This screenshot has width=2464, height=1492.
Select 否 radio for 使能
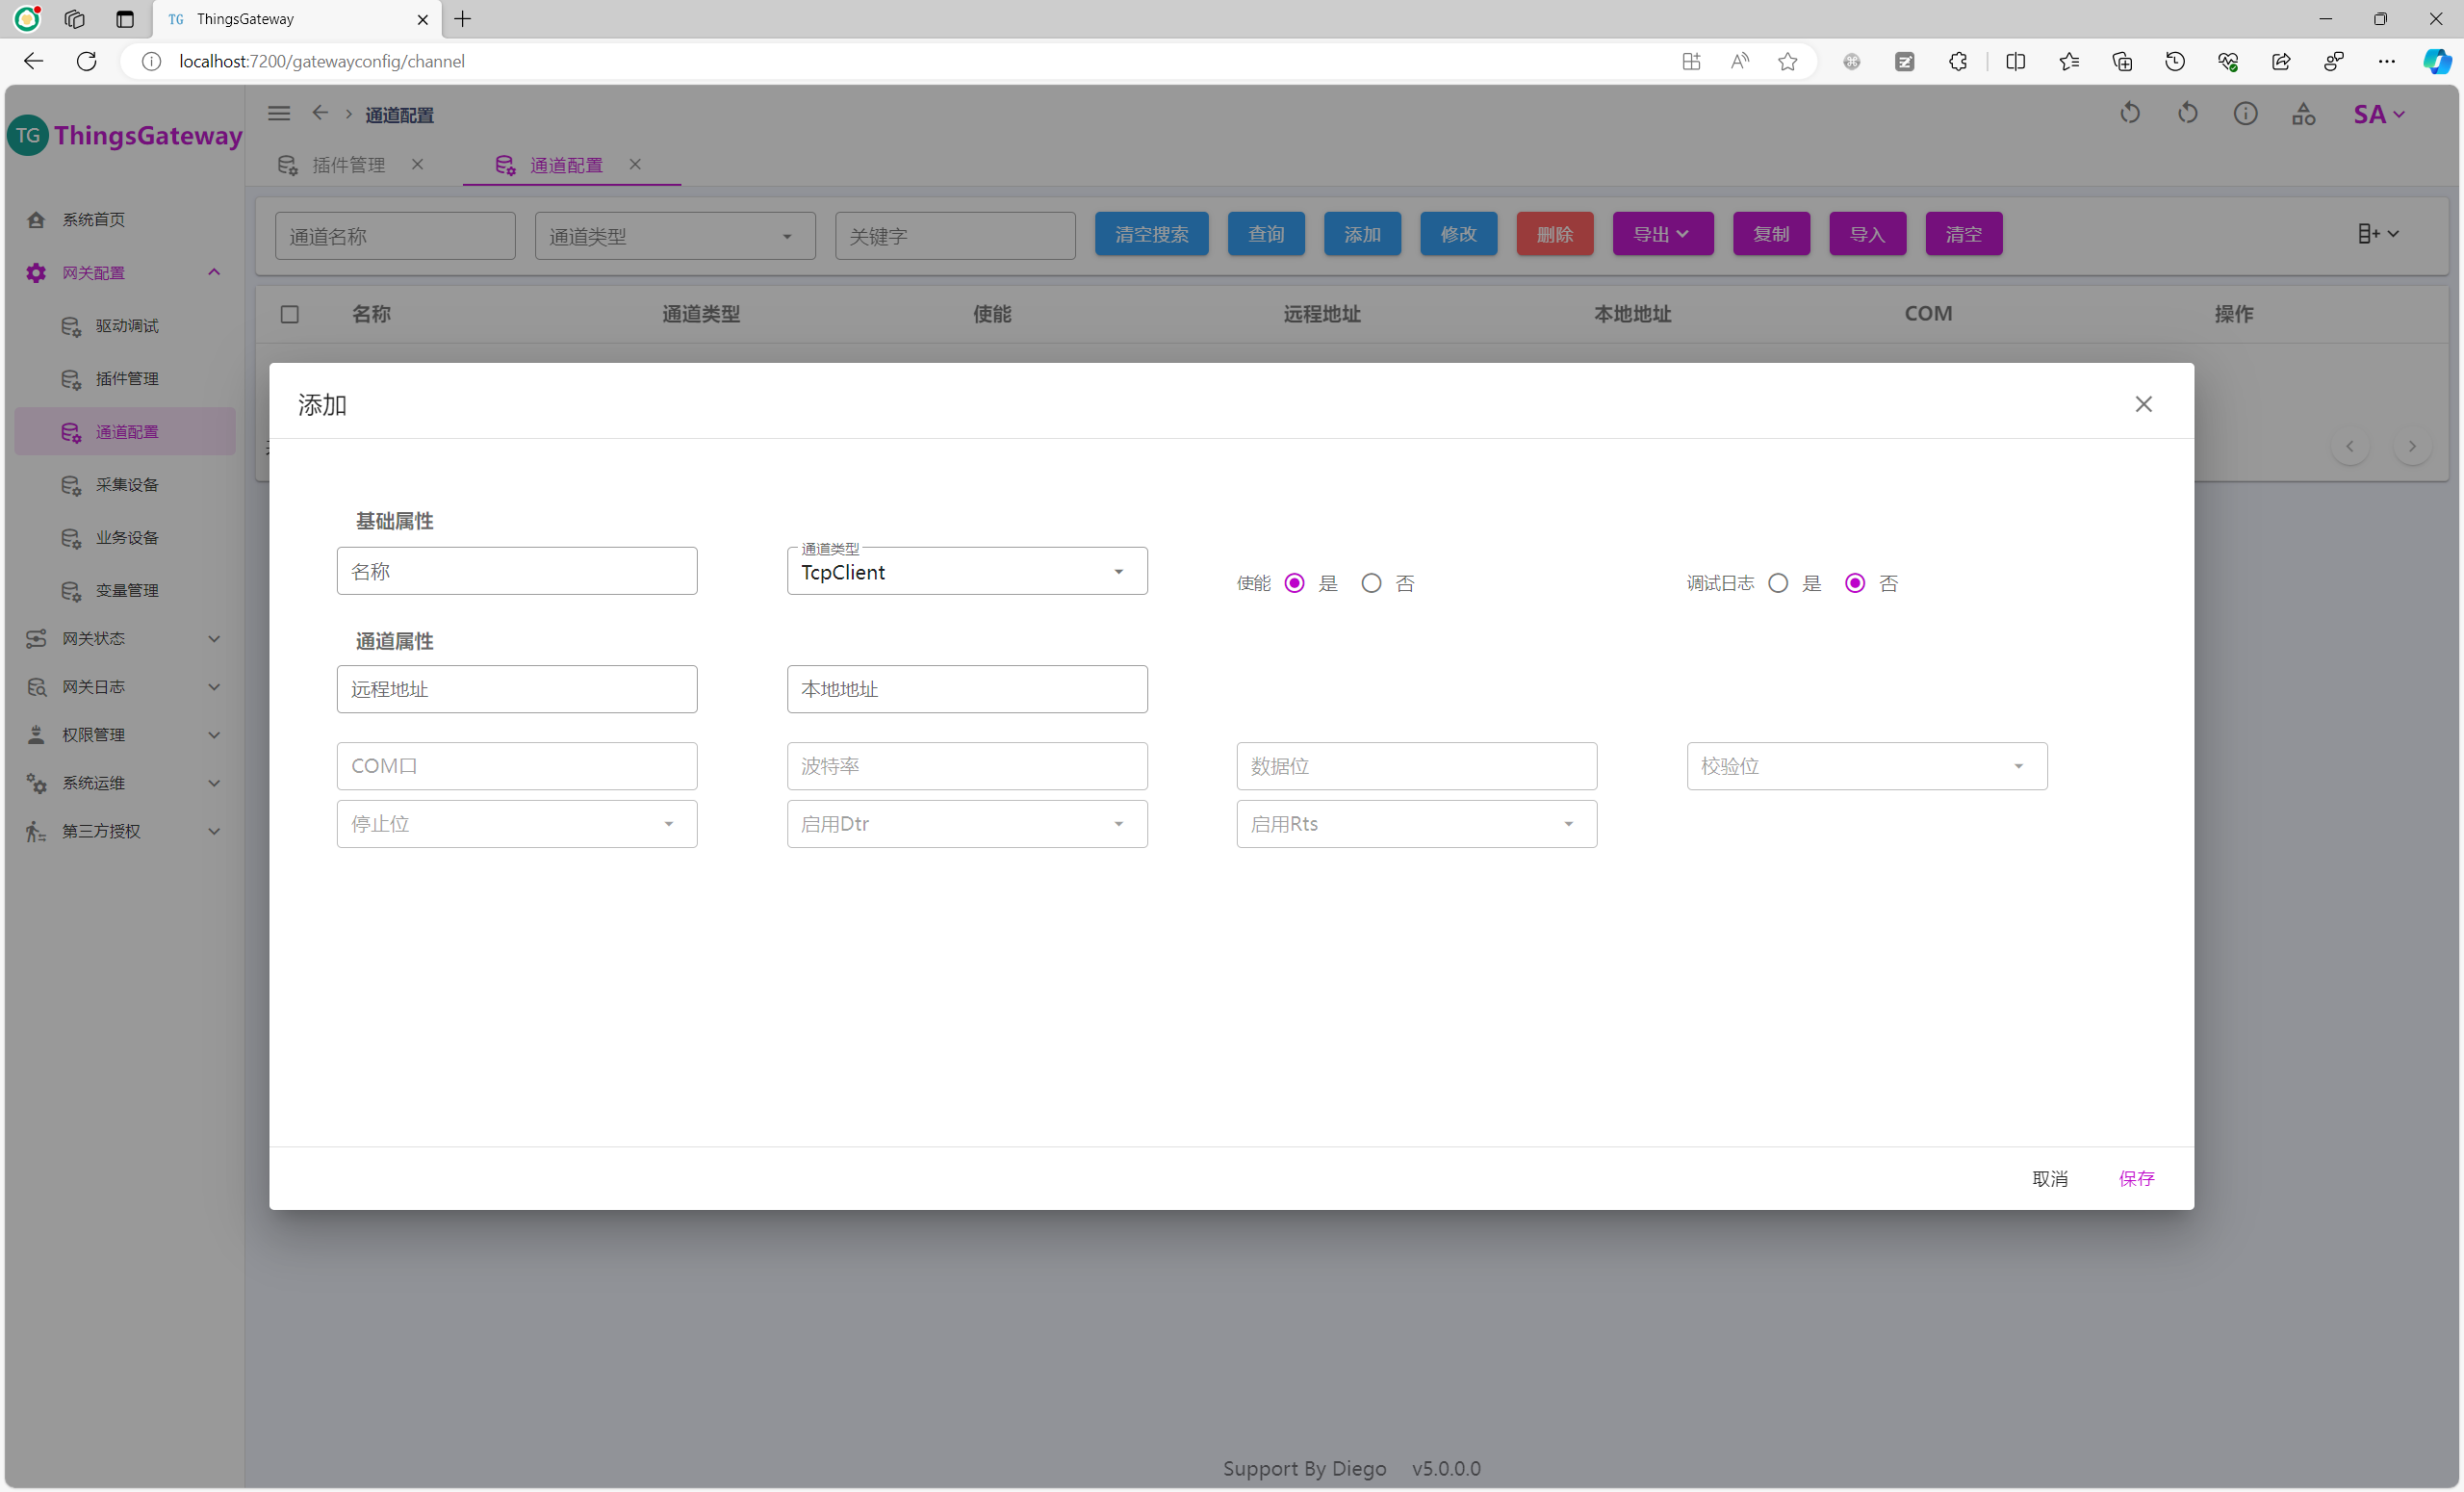(1371, 583)
